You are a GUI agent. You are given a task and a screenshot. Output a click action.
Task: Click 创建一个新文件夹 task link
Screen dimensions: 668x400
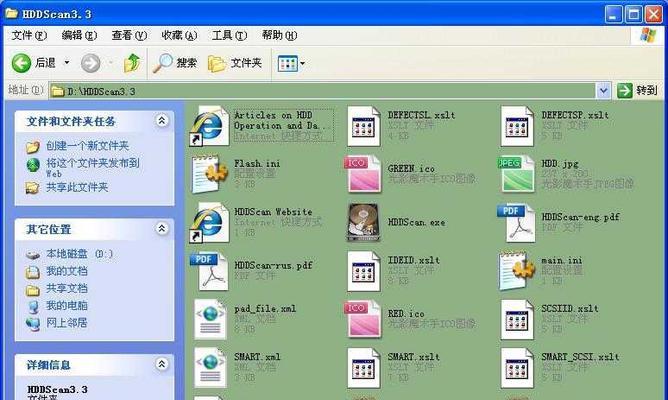[x=87, y=146]
